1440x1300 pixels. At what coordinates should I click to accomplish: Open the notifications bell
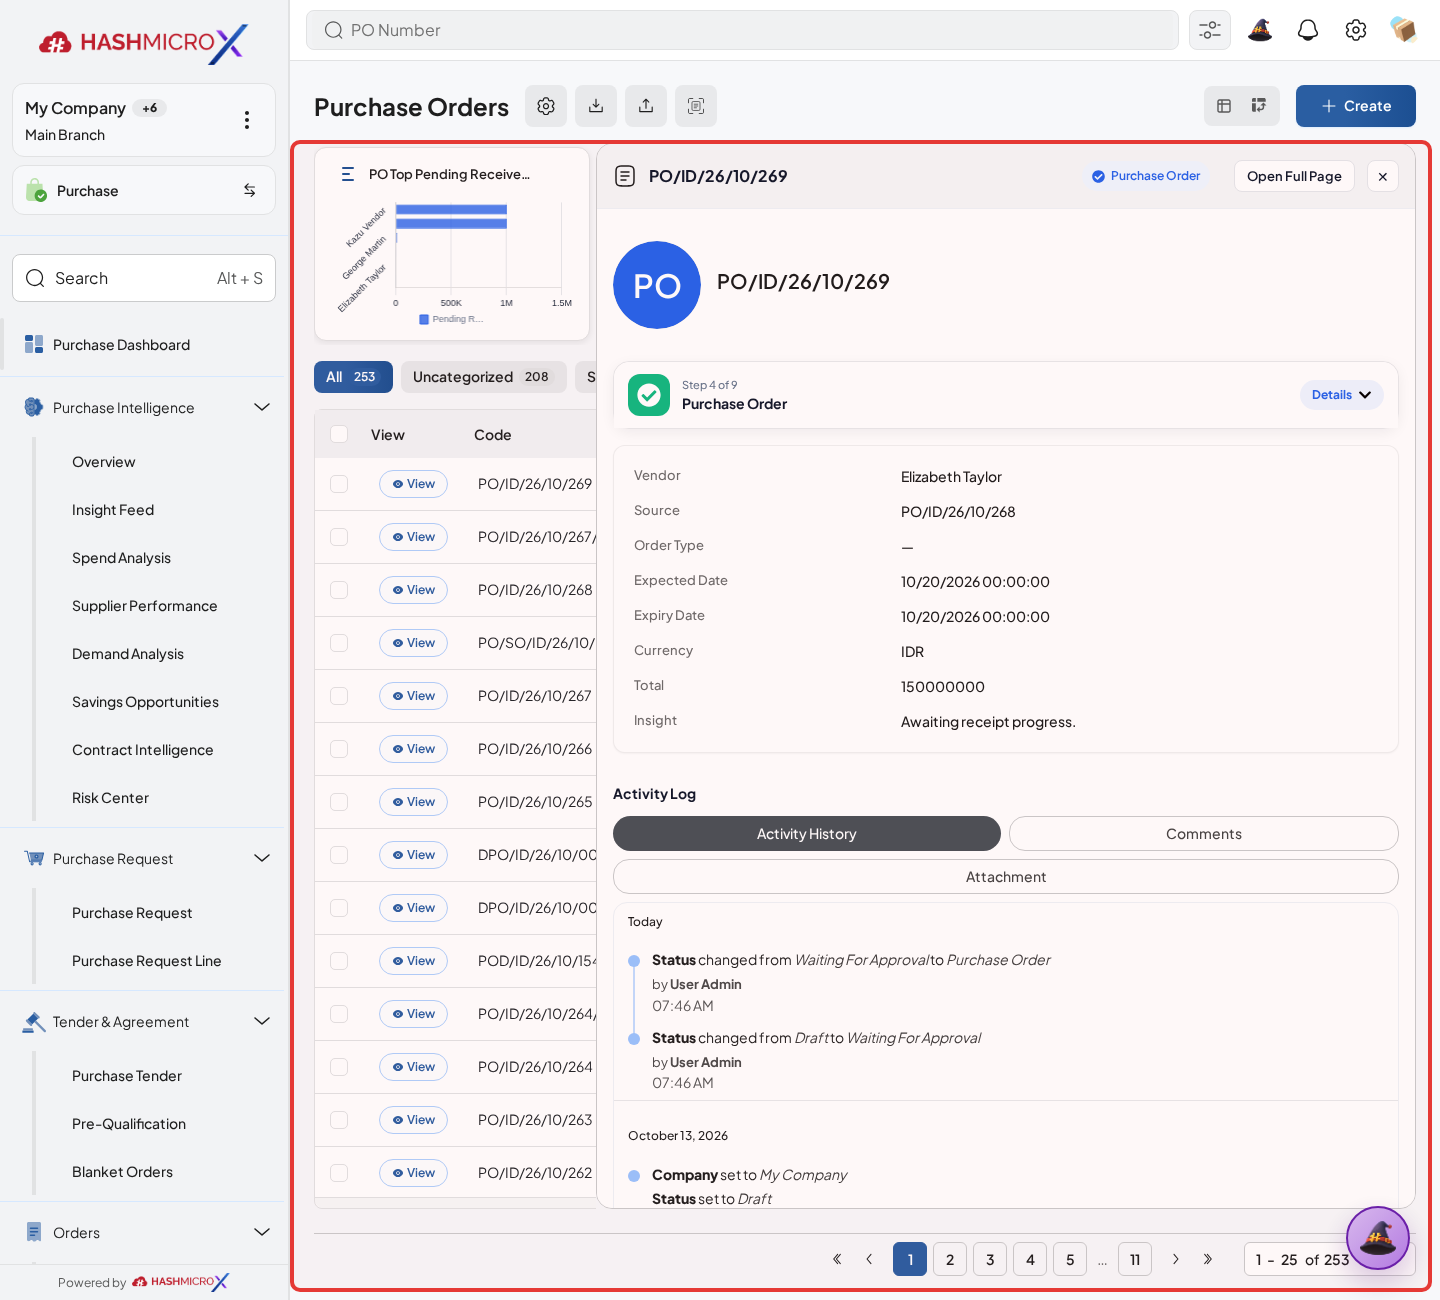point(1308,30)
